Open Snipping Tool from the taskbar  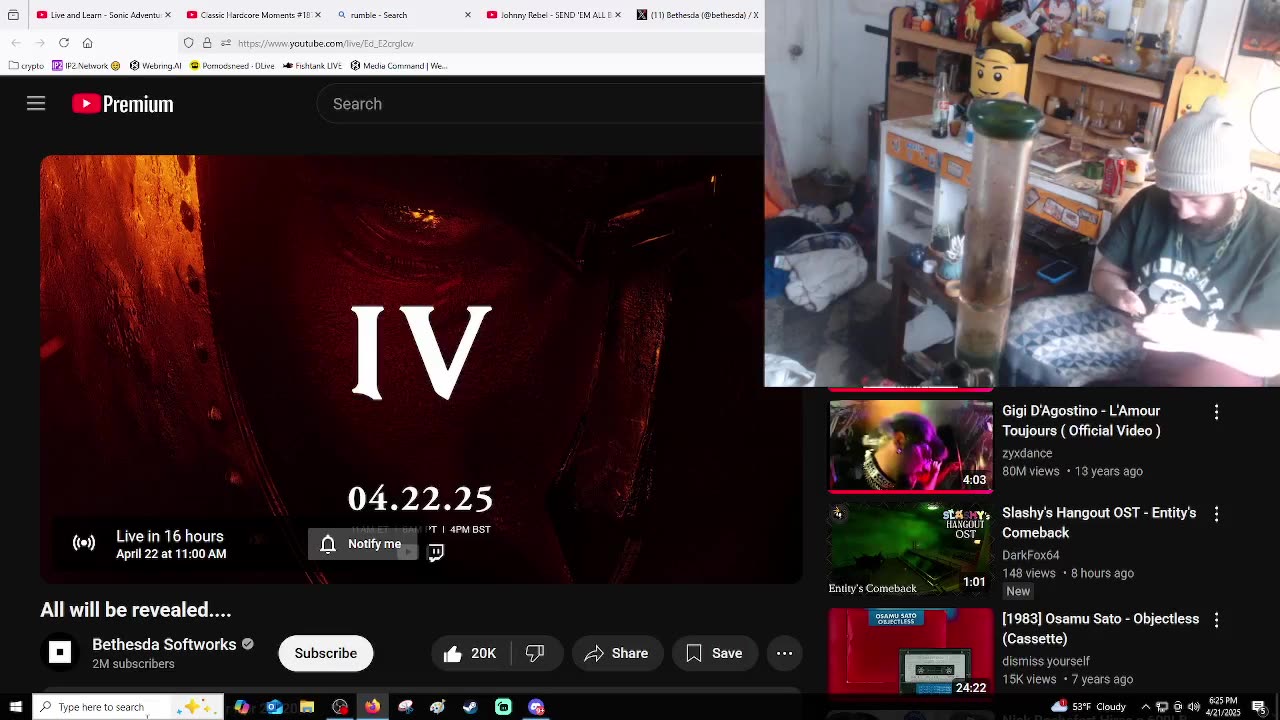coord(405,707)
